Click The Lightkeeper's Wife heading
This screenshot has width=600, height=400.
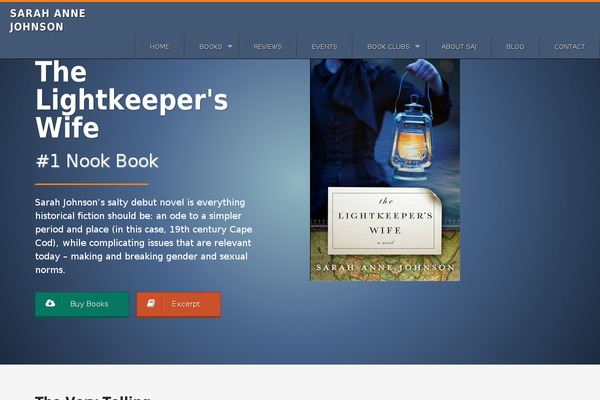pos(131,100)
